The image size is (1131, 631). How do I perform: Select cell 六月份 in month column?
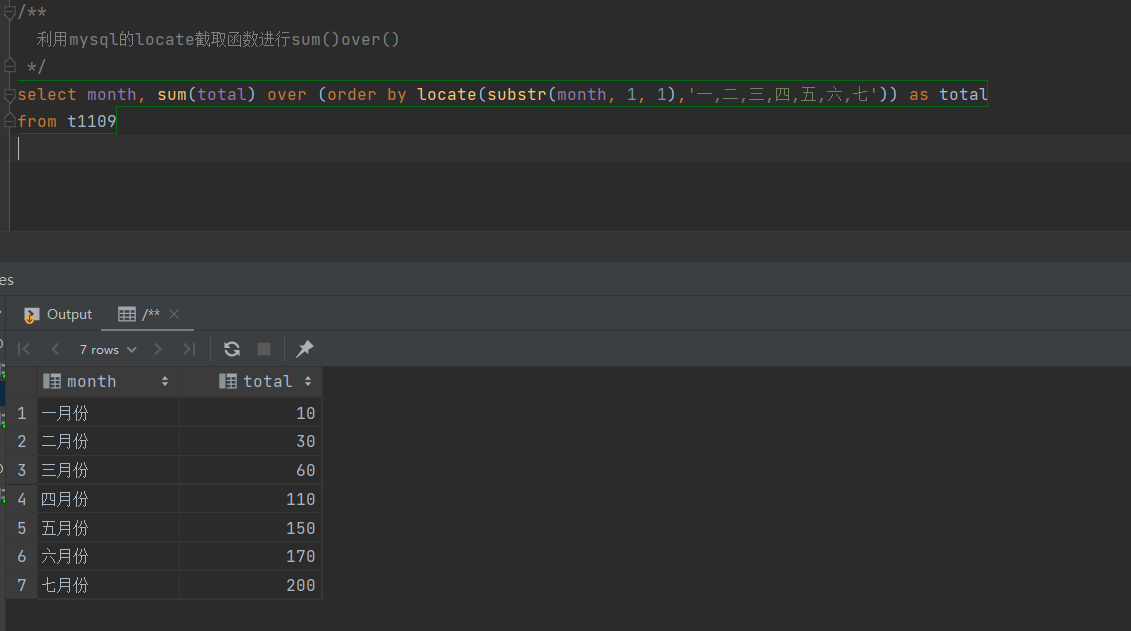108,556
